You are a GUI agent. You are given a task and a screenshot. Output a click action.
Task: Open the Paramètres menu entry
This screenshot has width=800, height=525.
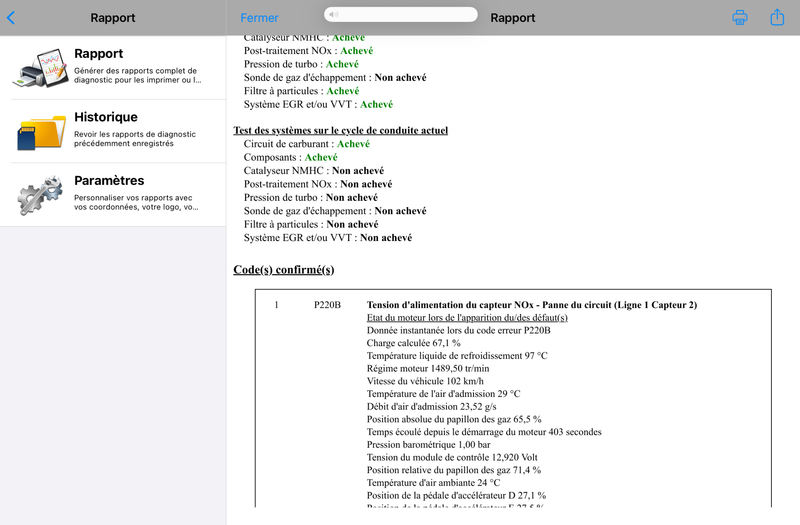[x=113, y=195]
